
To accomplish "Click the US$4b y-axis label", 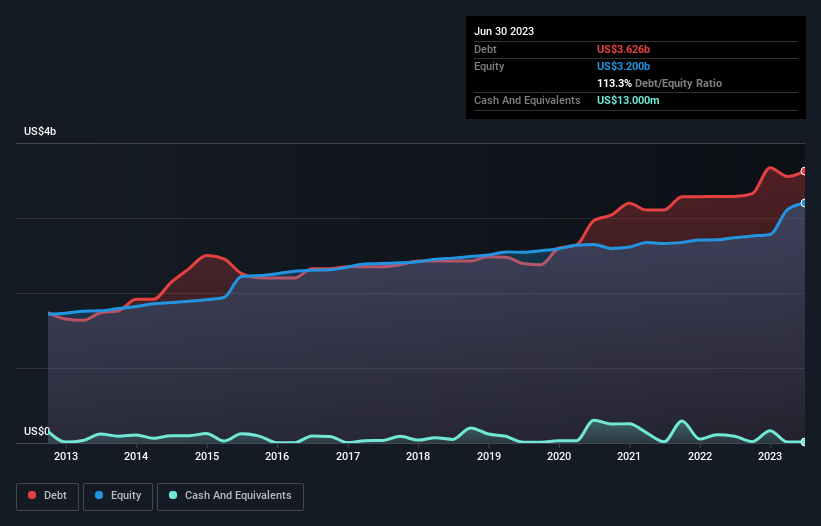I will [x=40, y=131].
